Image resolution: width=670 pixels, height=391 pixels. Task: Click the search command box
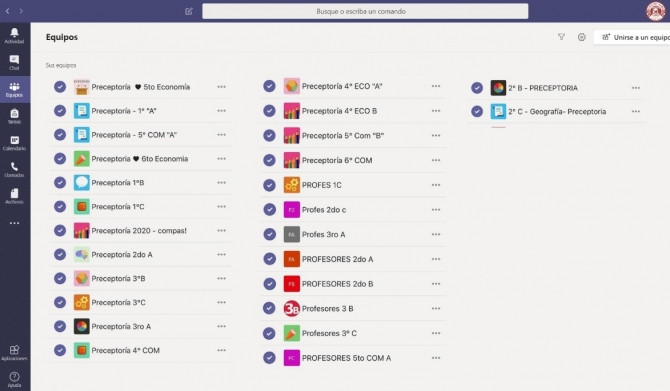365,11
